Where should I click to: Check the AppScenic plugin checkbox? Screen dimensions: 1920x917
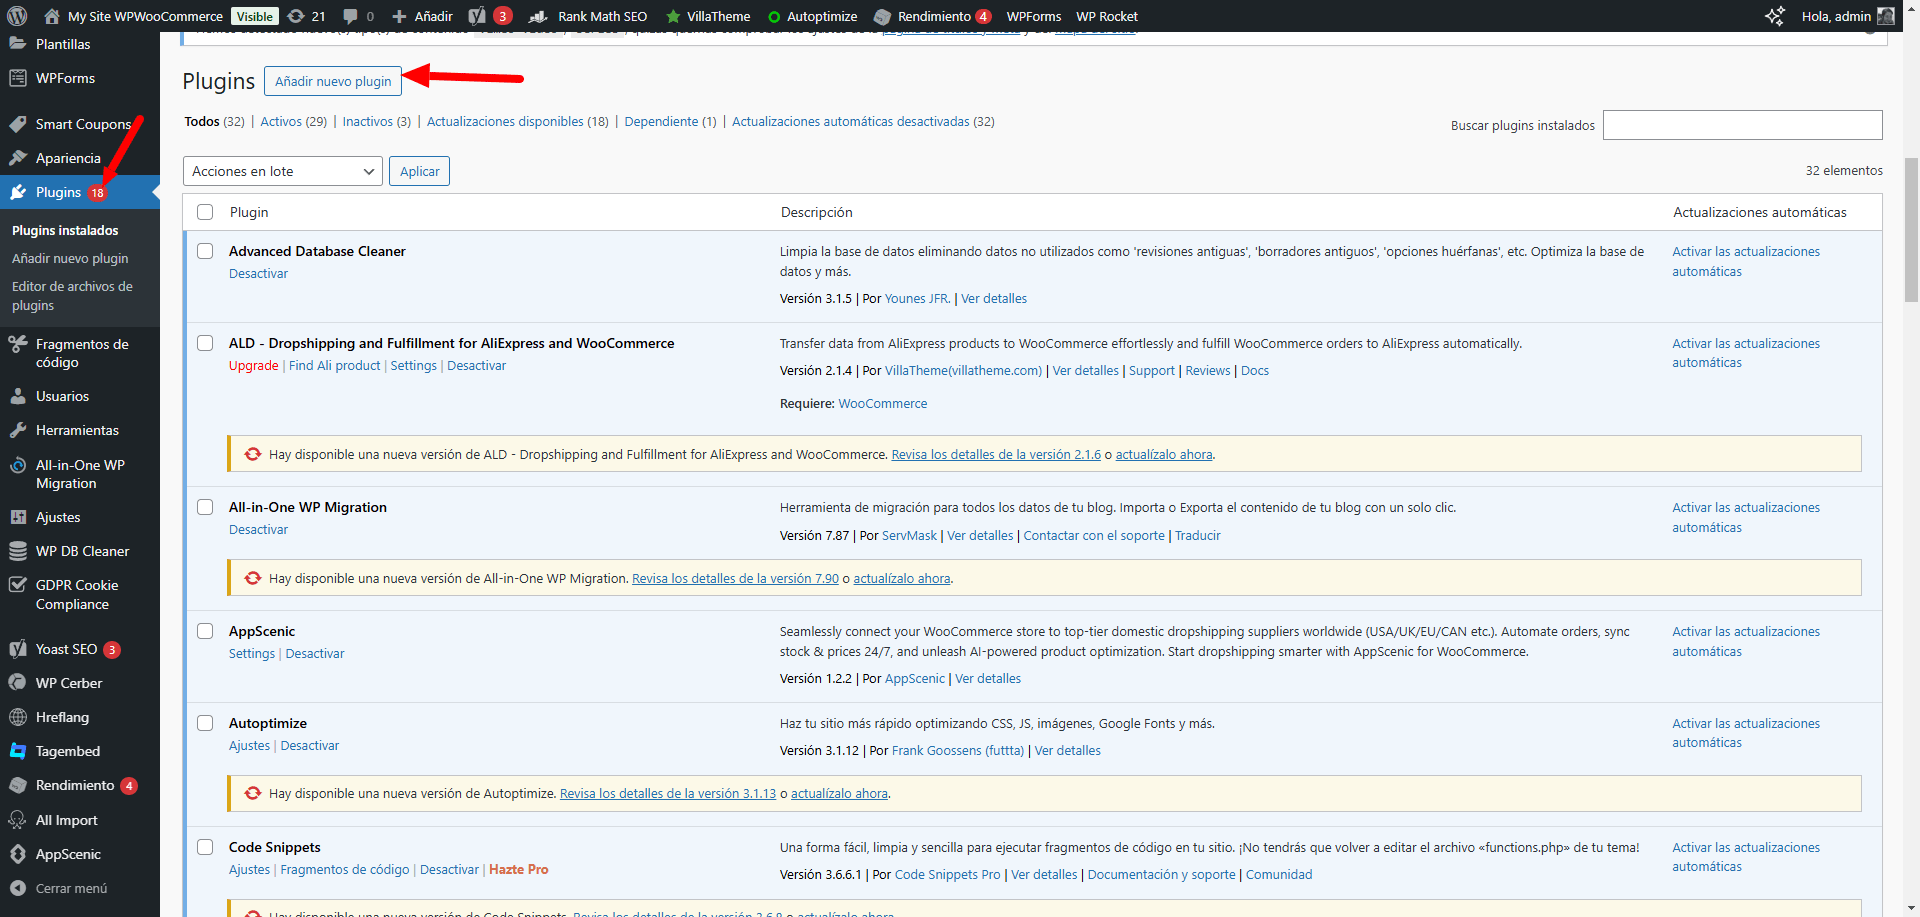point(205,631)
